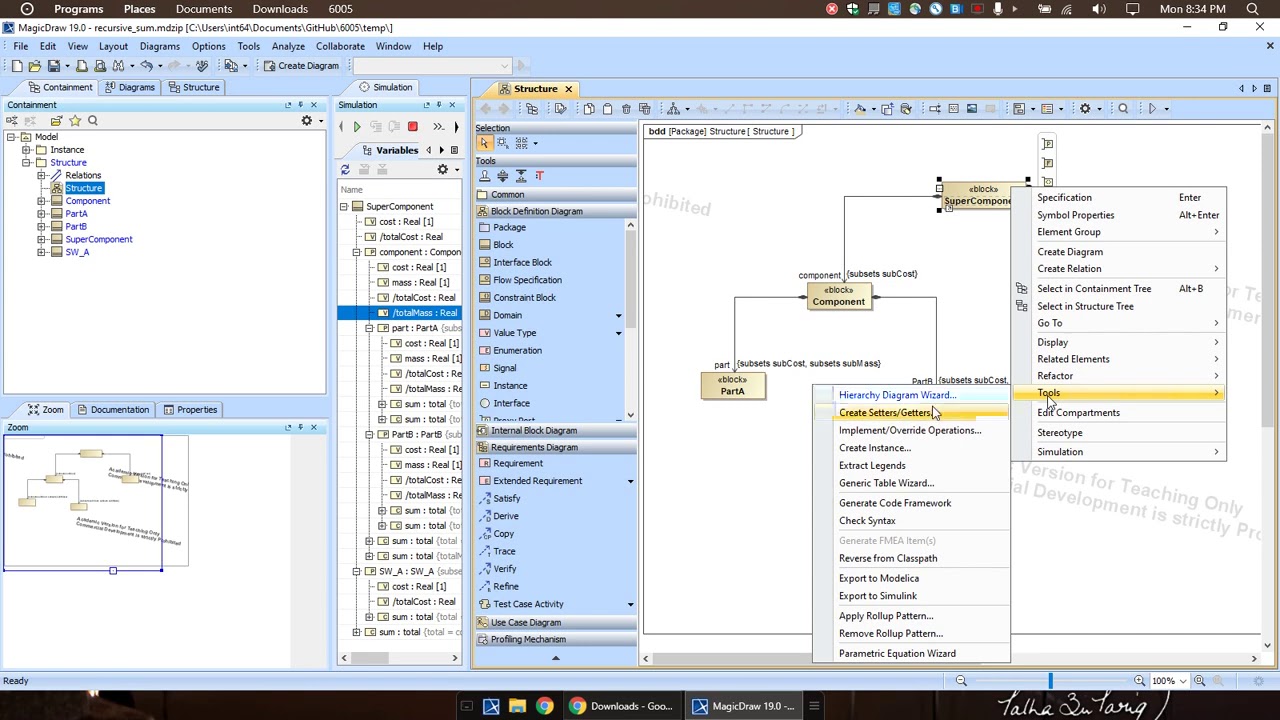The height and width of the screenshot is (720, 1280).
Task: Open the Requirements Diagram palette group
Action: point(534,448)
